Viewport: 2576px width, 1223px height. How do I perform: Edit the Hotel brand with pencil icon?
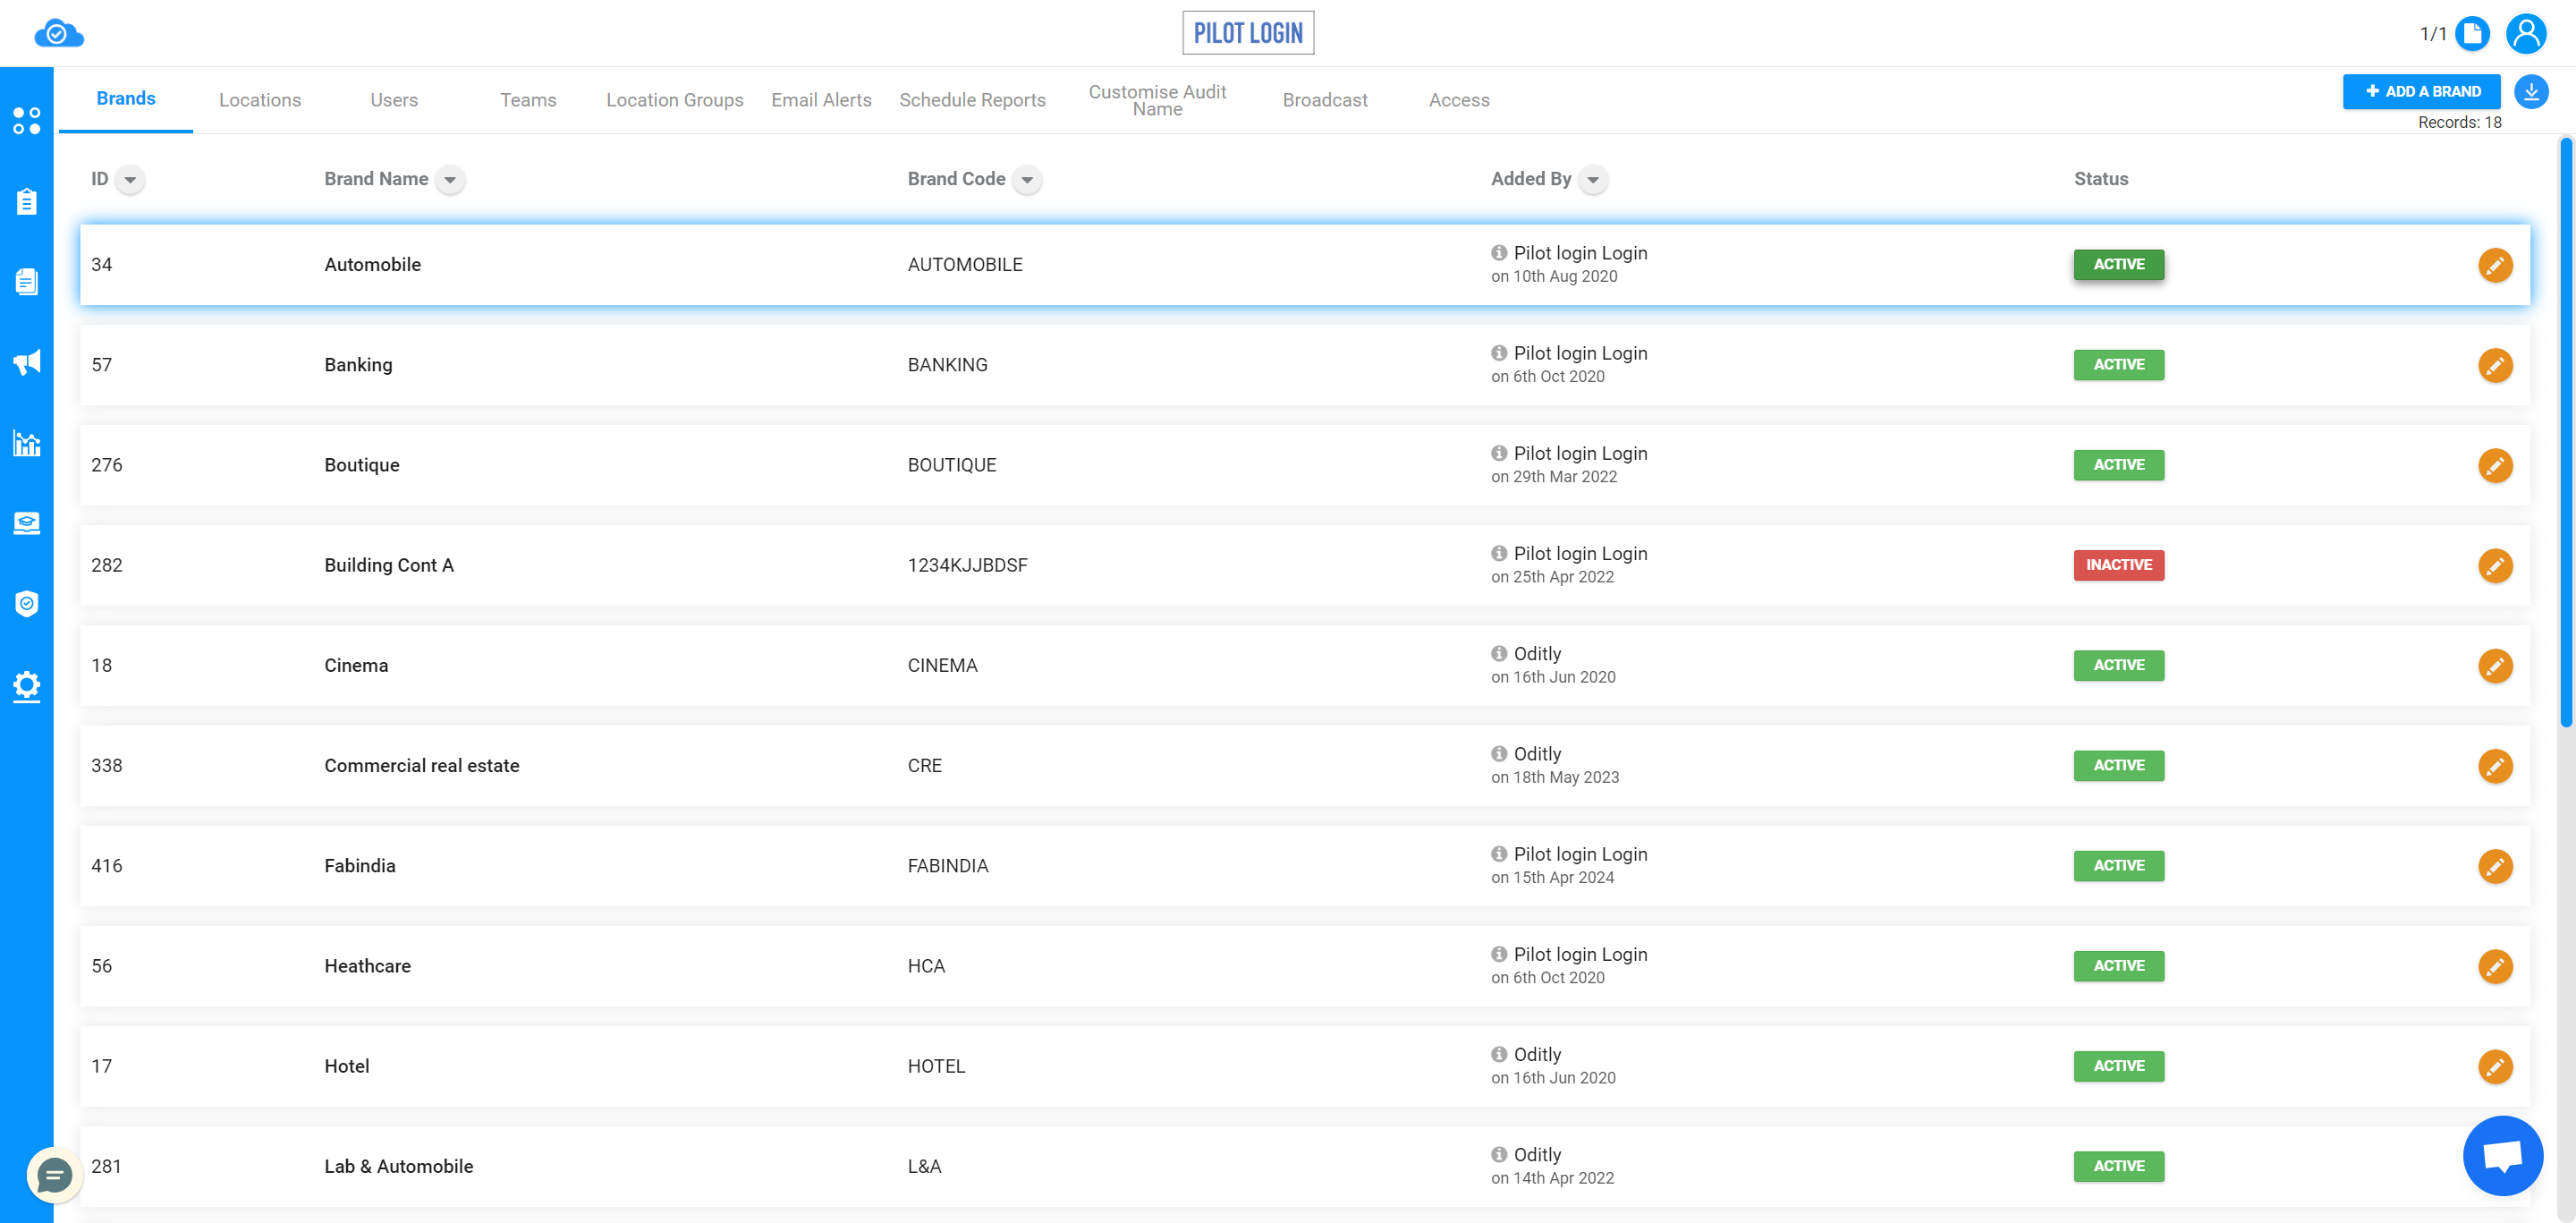[x=2495, y=1067]
